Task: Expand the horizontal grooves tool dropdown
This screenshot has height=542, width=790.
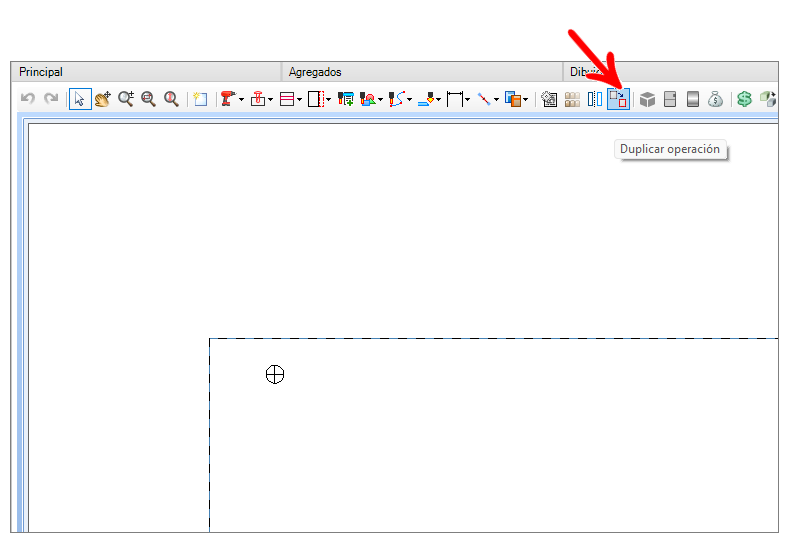Action: (299, 100)
